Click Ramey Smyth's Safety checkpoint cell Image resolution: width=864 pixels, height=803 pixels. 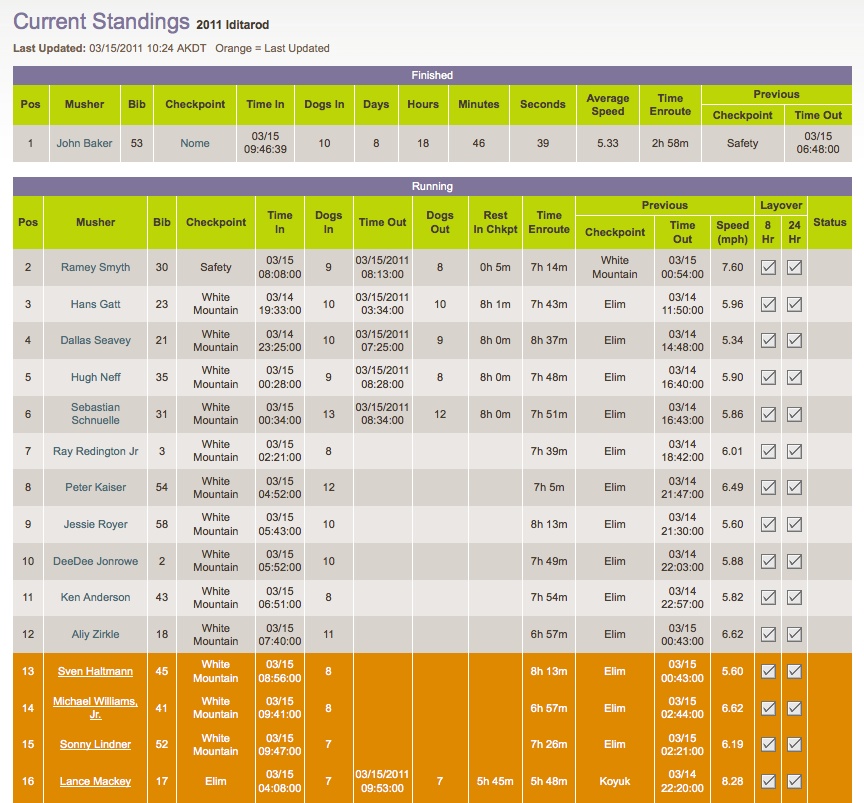(215, 267)
